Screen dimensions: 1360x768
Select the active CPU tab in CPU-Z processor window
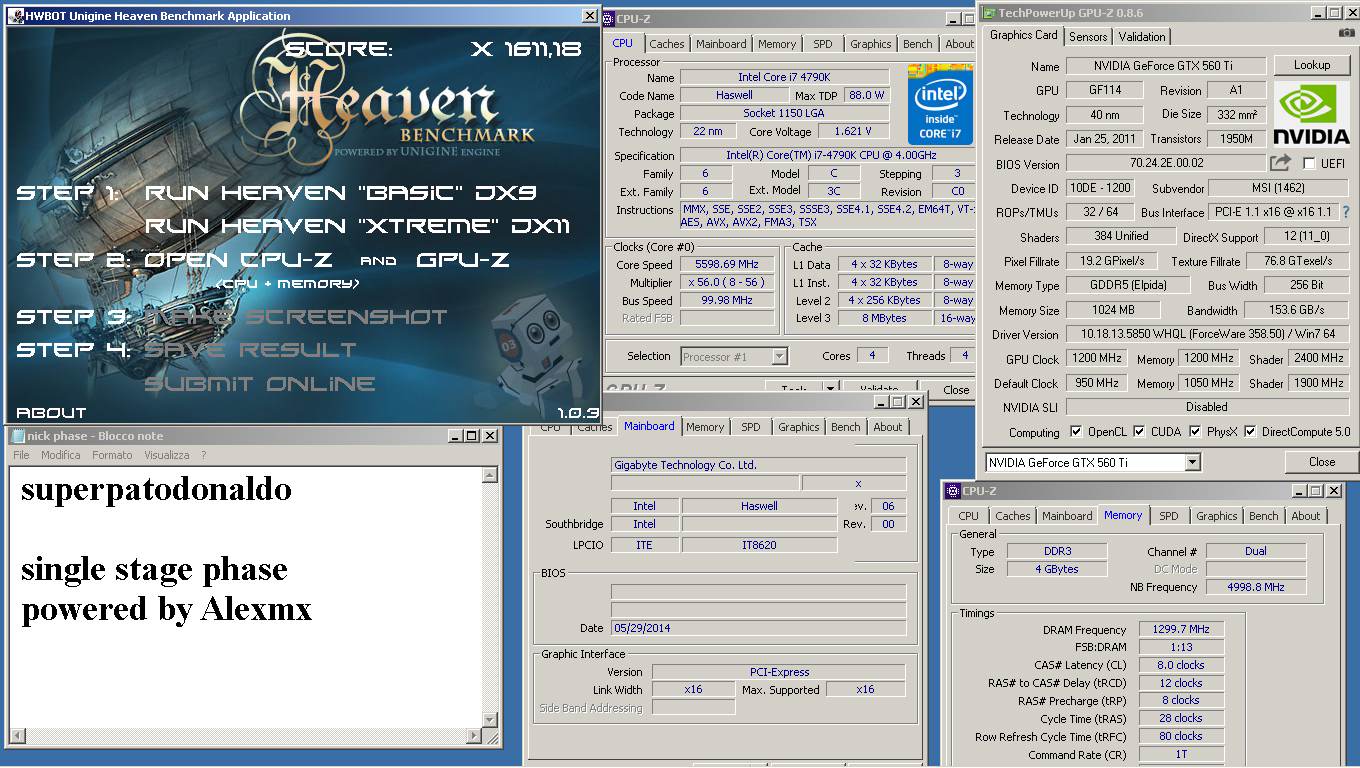[x=622, y=43]
